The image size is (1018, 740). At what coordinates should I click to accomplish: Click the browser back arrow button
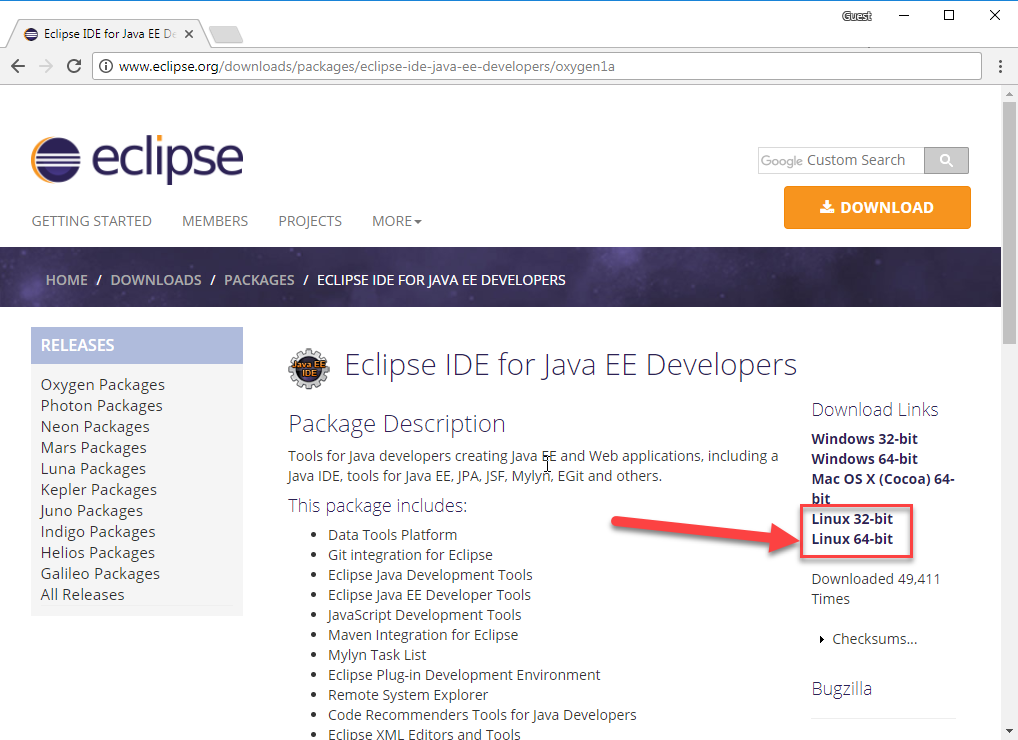(x=18, y=66)
